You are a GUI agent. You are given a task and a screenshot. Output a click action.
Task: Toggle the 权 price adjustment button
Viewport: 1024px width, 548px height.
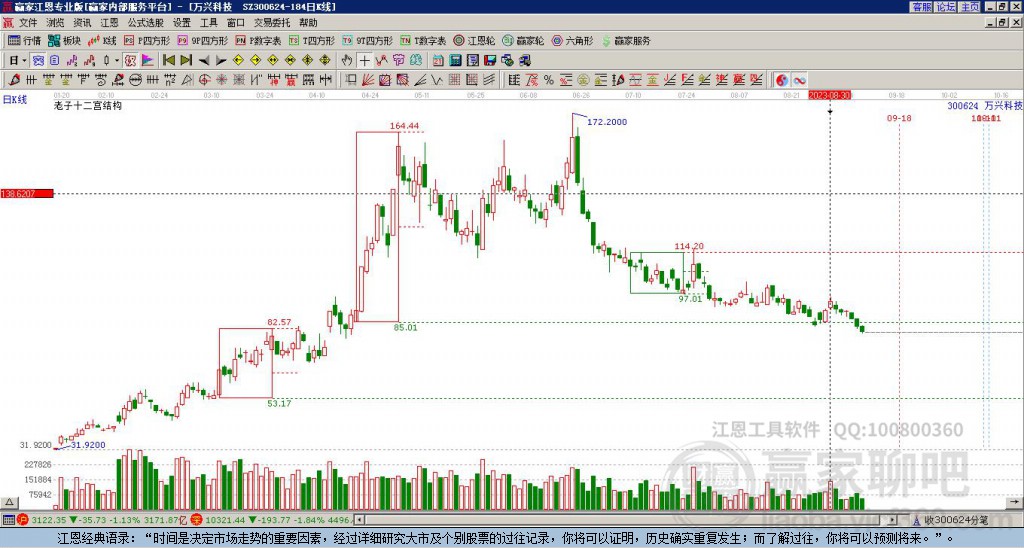click(x=130, y=61)
